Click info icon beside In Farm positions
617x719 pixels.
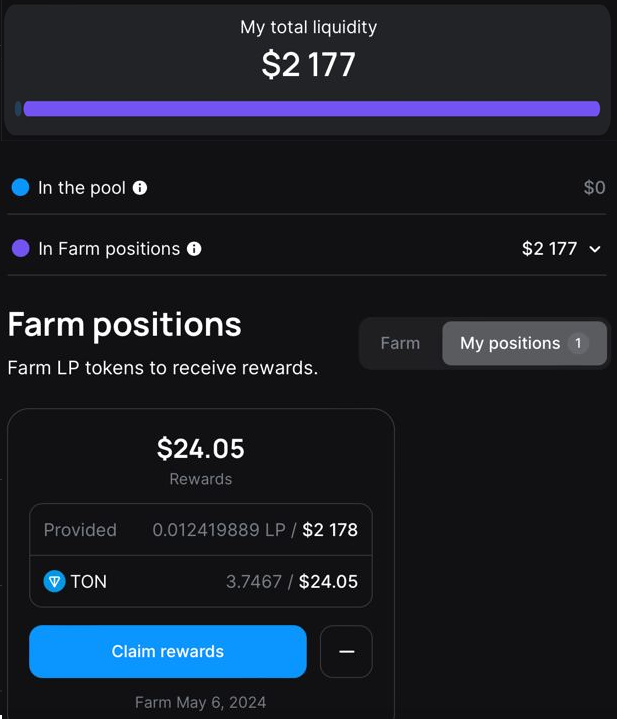194,249
